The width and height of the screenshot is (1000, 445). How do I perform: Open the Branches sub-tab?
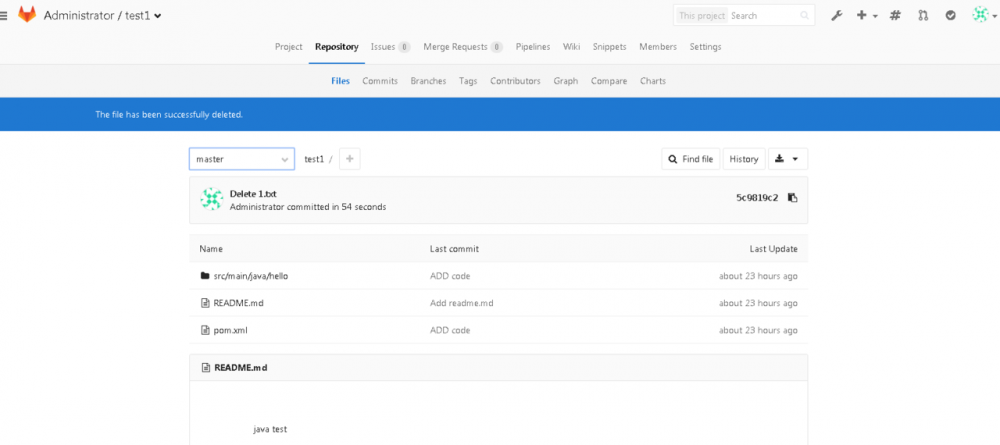428,81
